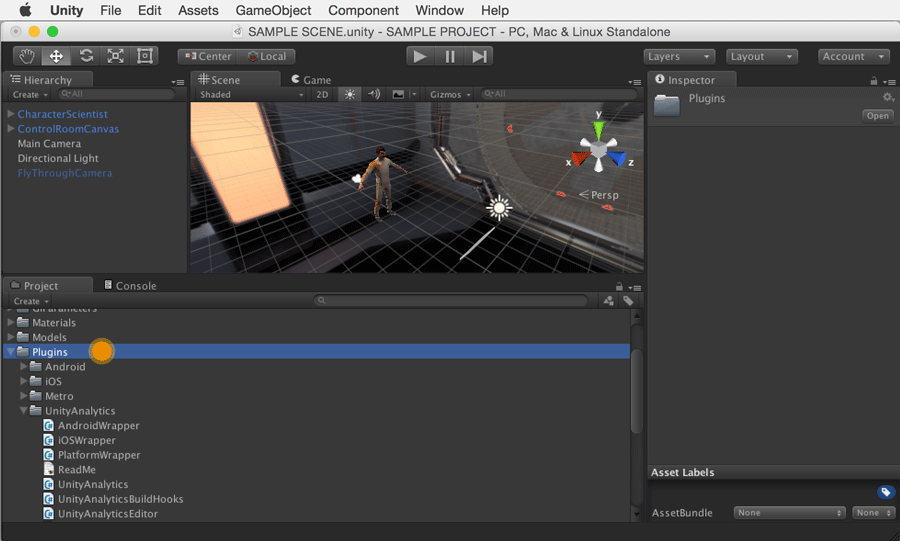900x541 pixels.
Task: Toggle scene audio speaker icon
Action: (x=374, y=95)
